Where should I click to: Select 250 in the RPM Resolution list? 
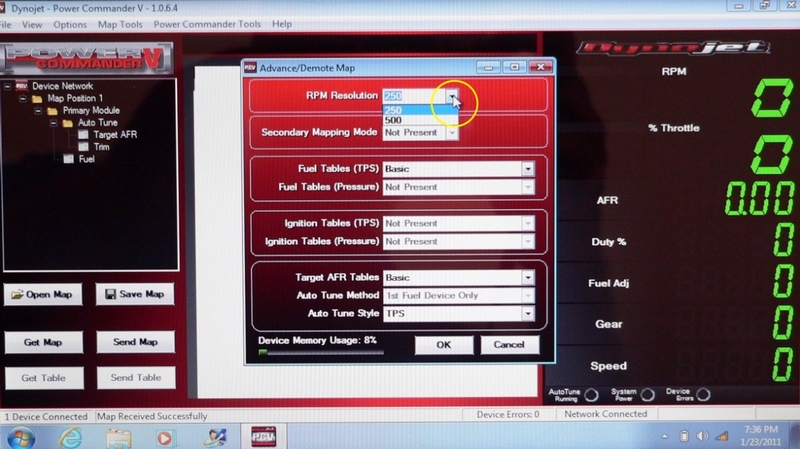click(420, 110)
